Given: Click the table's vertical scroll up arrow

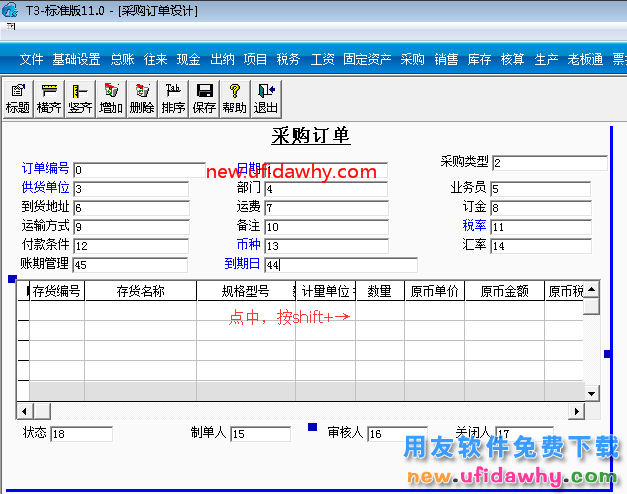Looking at the screenshot, I should [591, 289].
